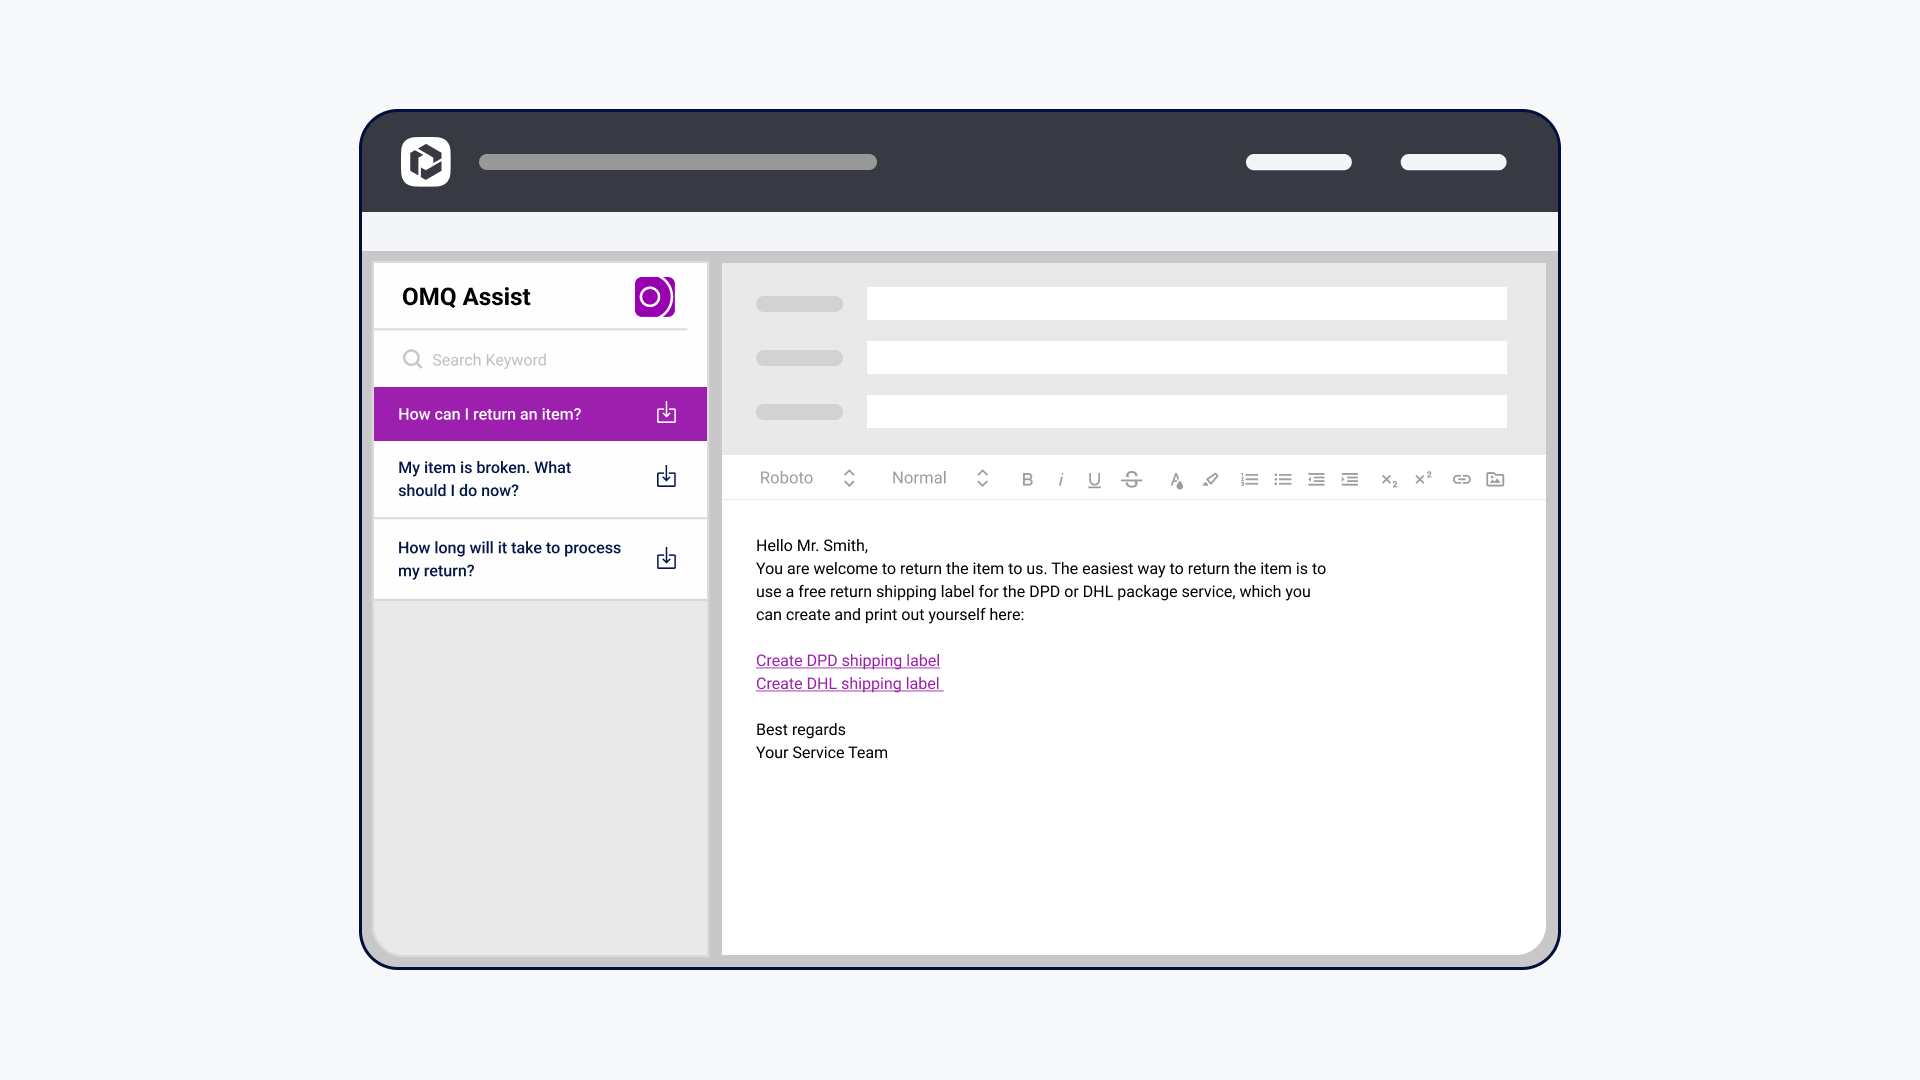The width and height of the screenshot is (1920, 1080).
Task: Insert the 'How can I return an item?' answer icon
Action: click(666, 413)
